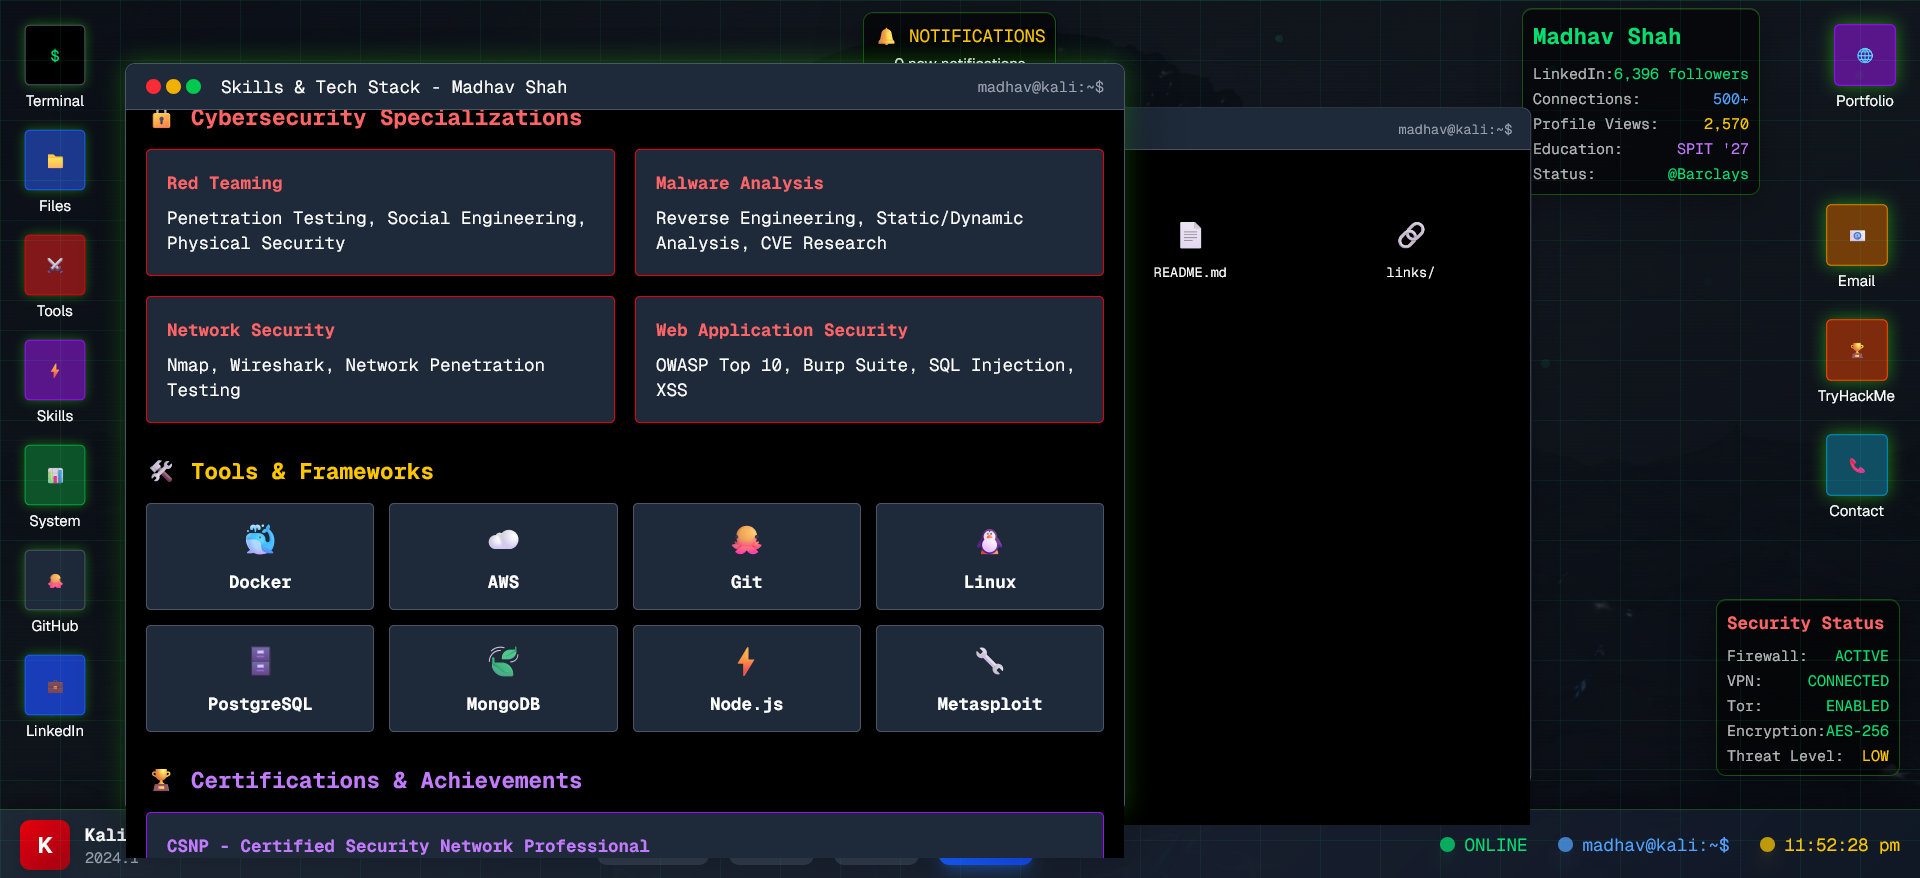
Task: Select the AWS tool card
Action: (x=503, y=556)
